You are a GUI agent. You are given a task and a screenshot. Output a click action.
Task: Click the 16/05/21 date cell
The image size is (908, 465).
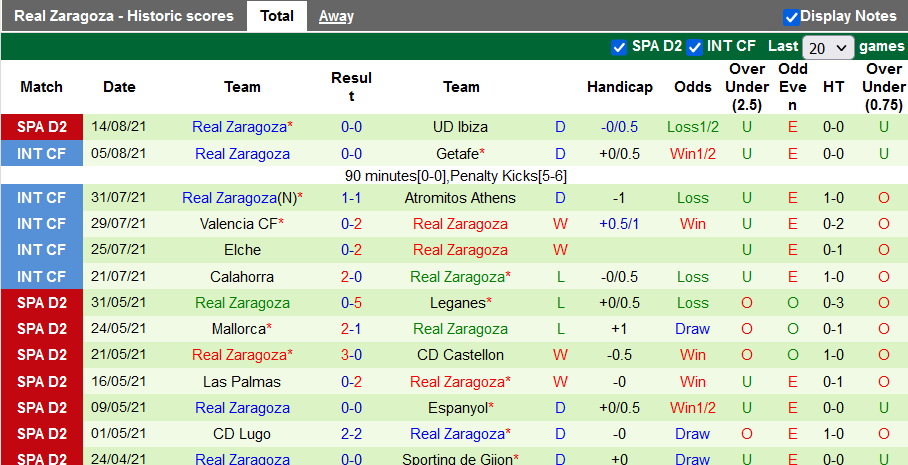119,382
